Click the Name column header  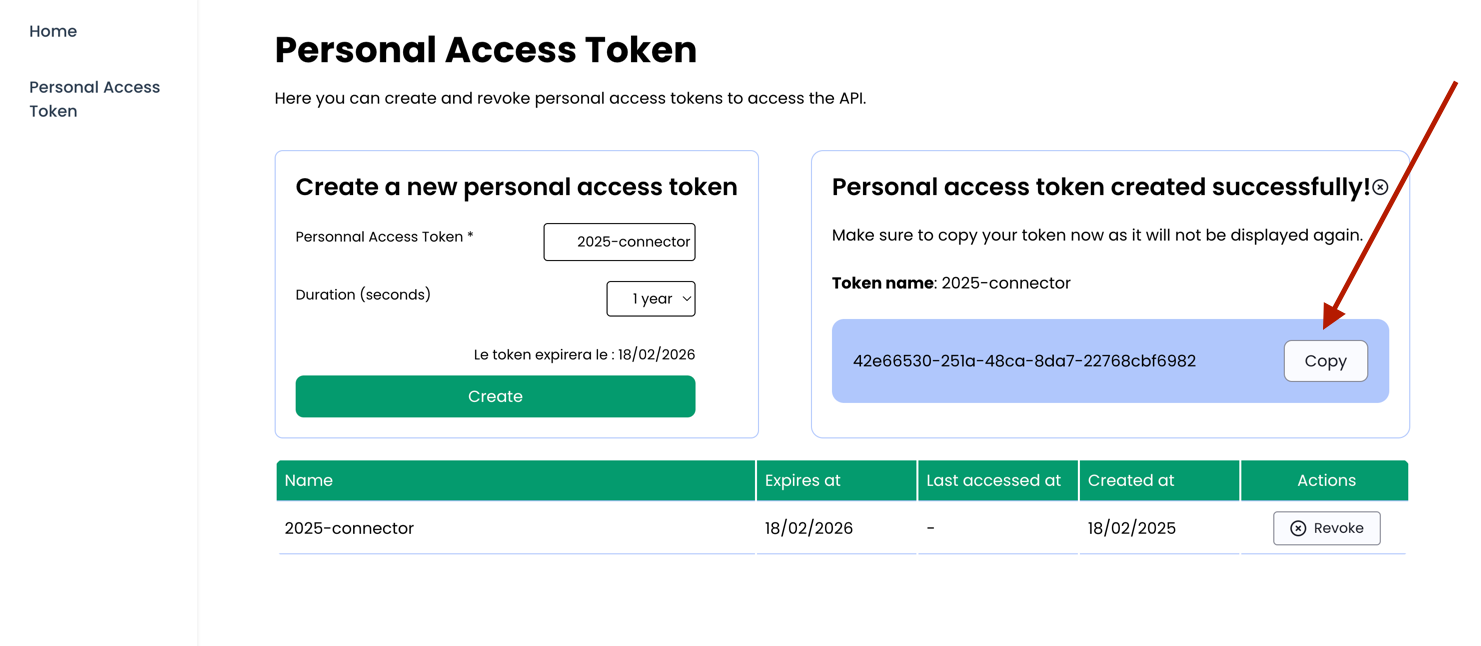[x=308, y=481]
